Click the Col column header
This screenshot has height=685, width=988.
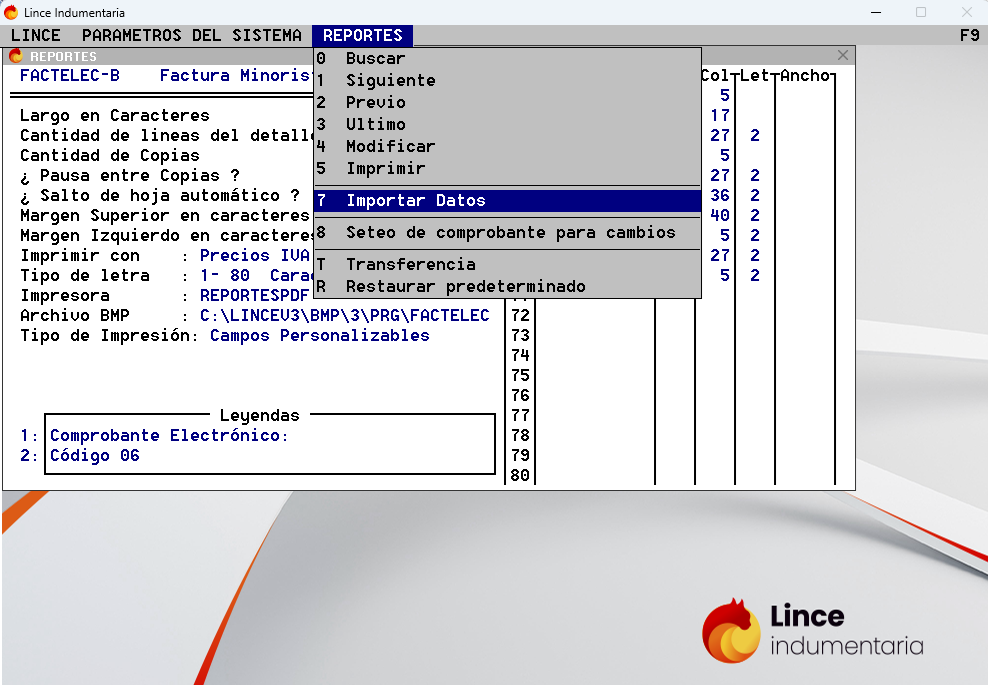click(x=715, y=76)
